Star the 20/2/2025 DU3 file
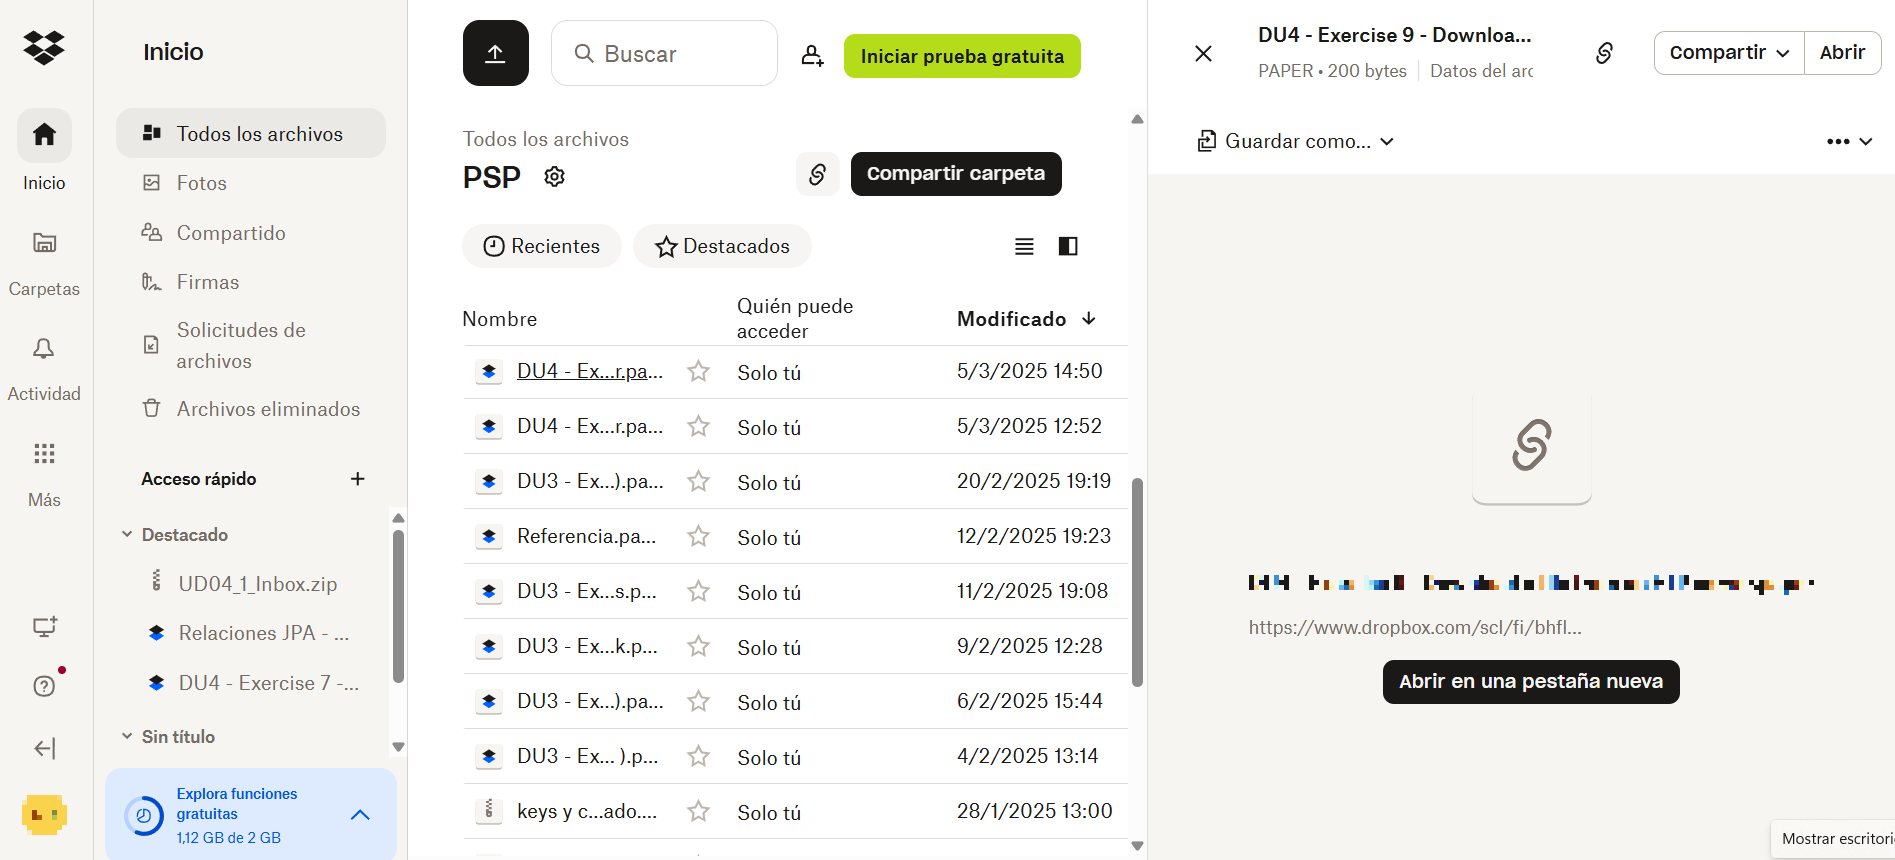Viewport: 1895px width, 860px height. pos(698,482)
